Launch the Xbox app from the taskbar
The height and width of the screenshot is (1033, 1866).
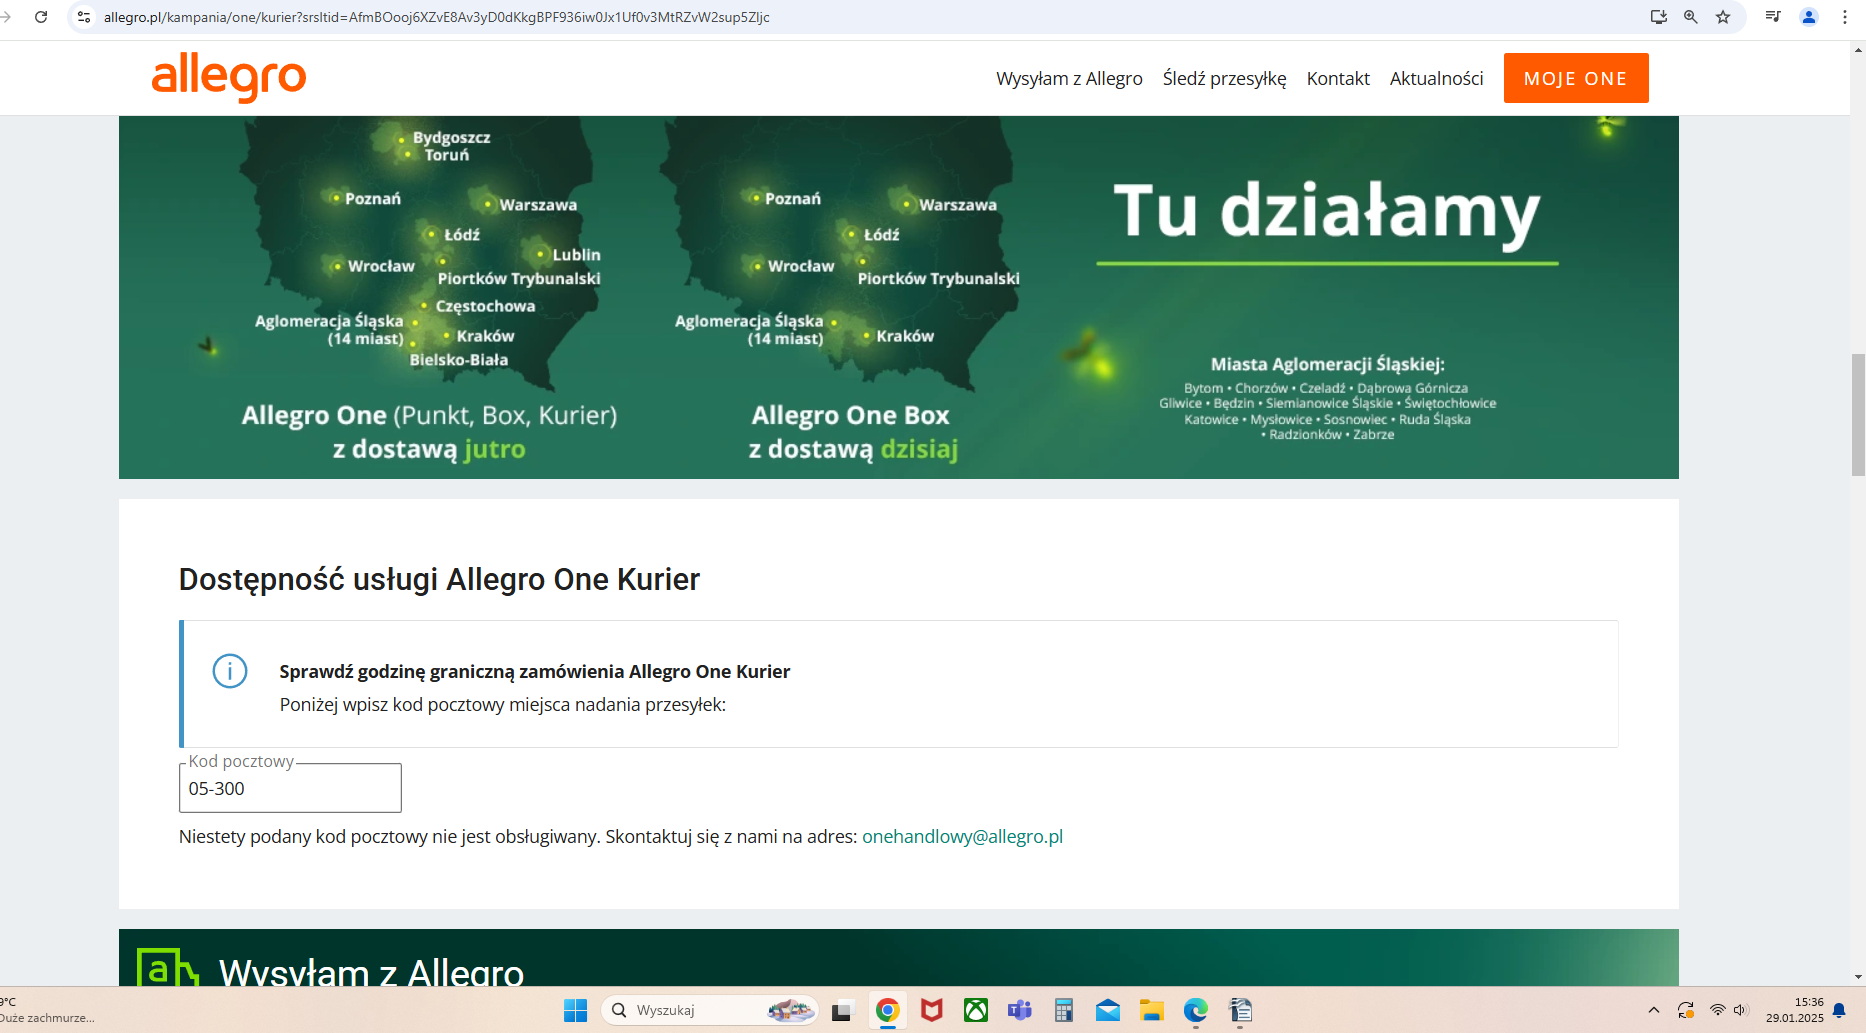975,1010
